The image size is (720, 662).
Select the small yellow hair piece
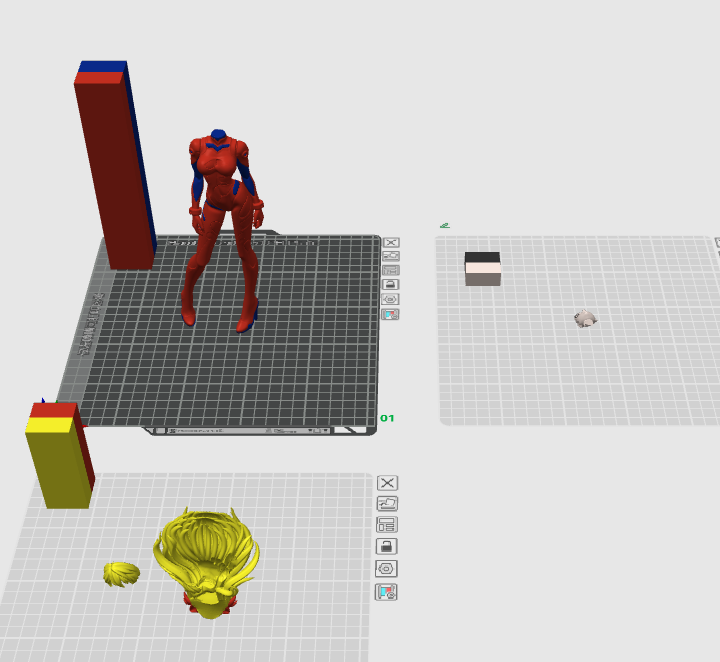(x=122, y=574)
